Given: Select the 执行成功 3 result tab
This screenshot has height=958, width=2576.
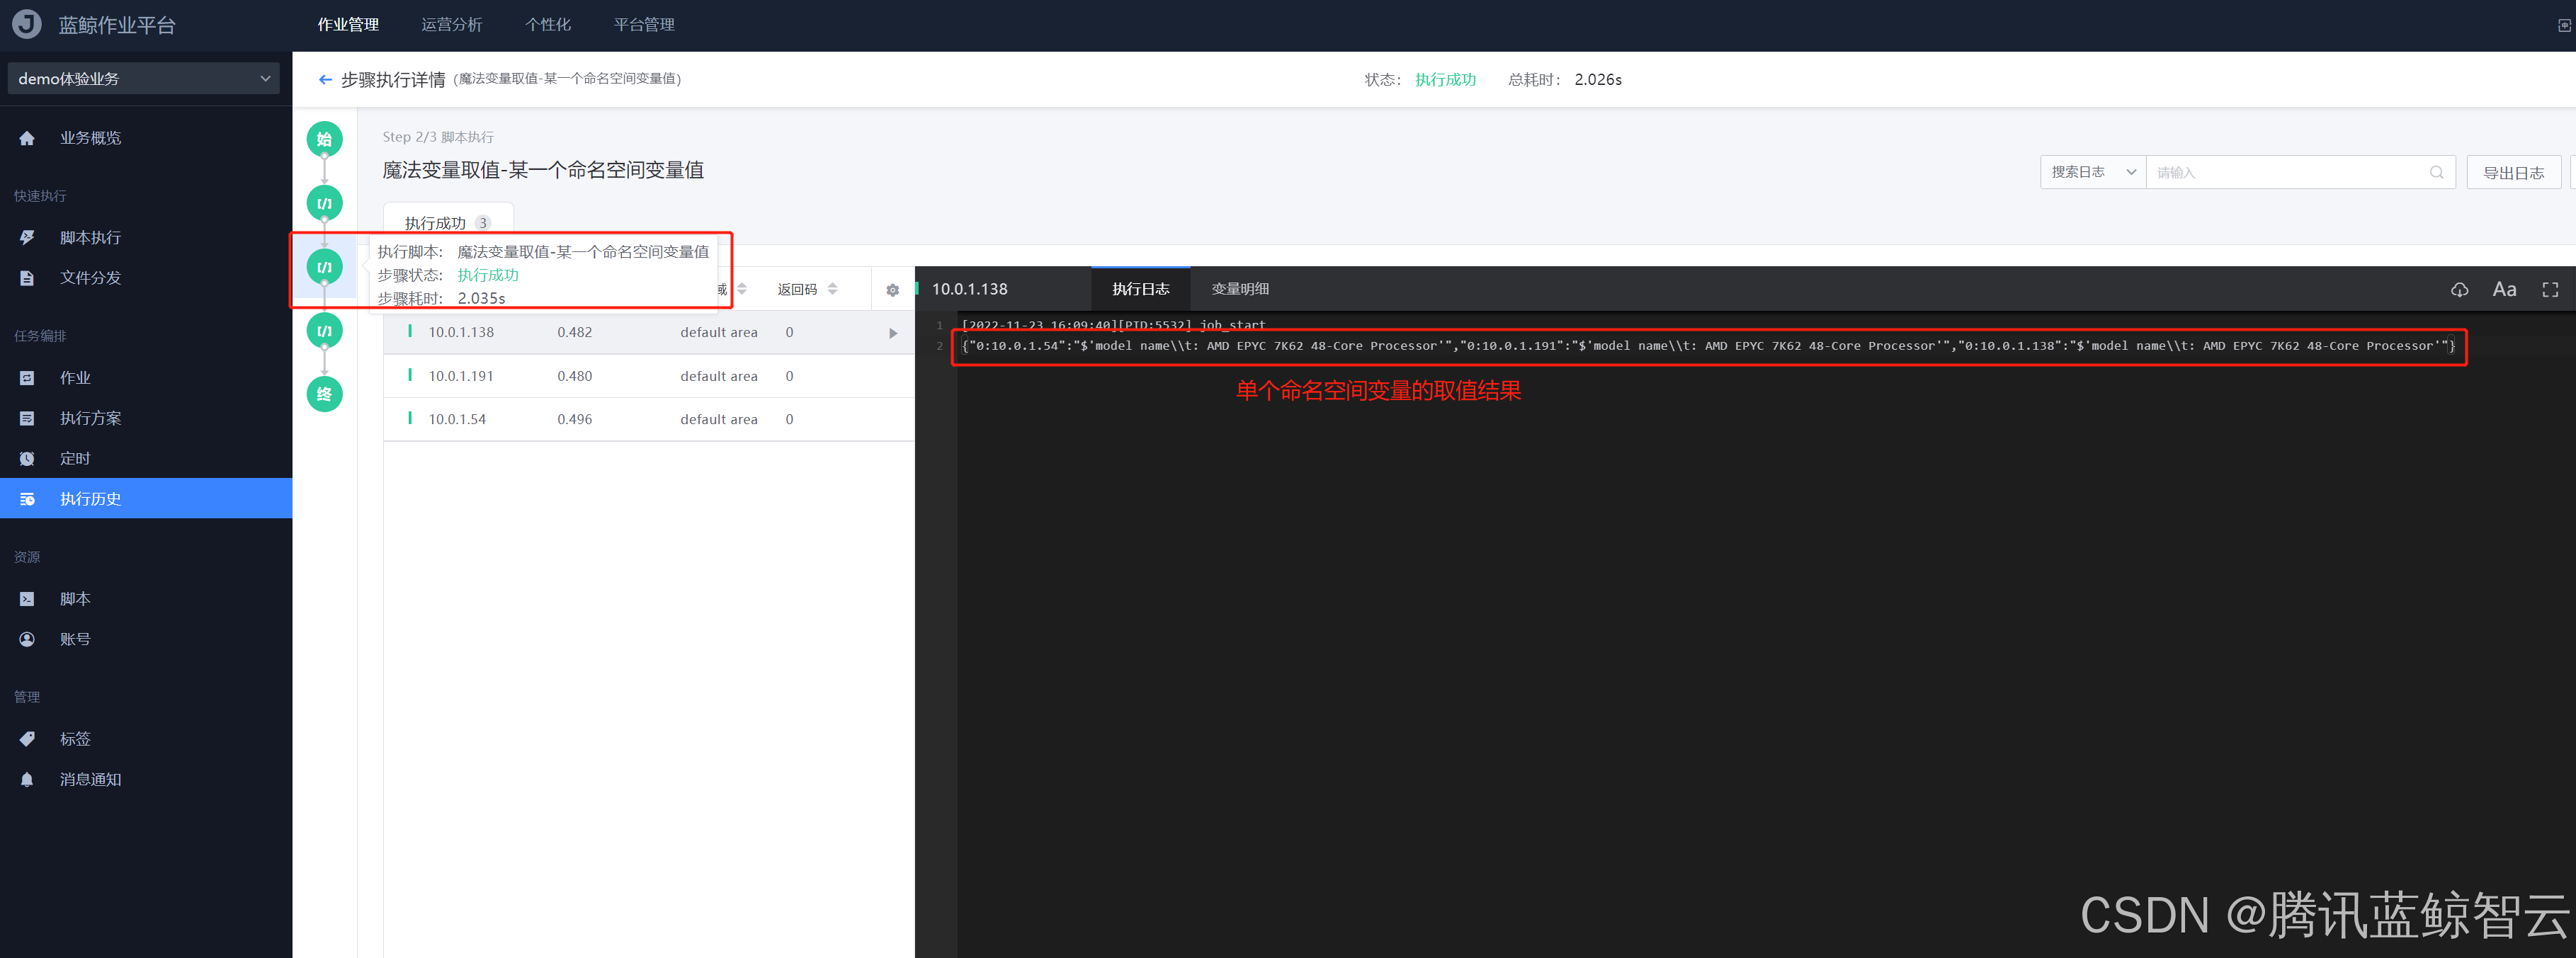Looking at the screenshot, I should coord(447,223).
